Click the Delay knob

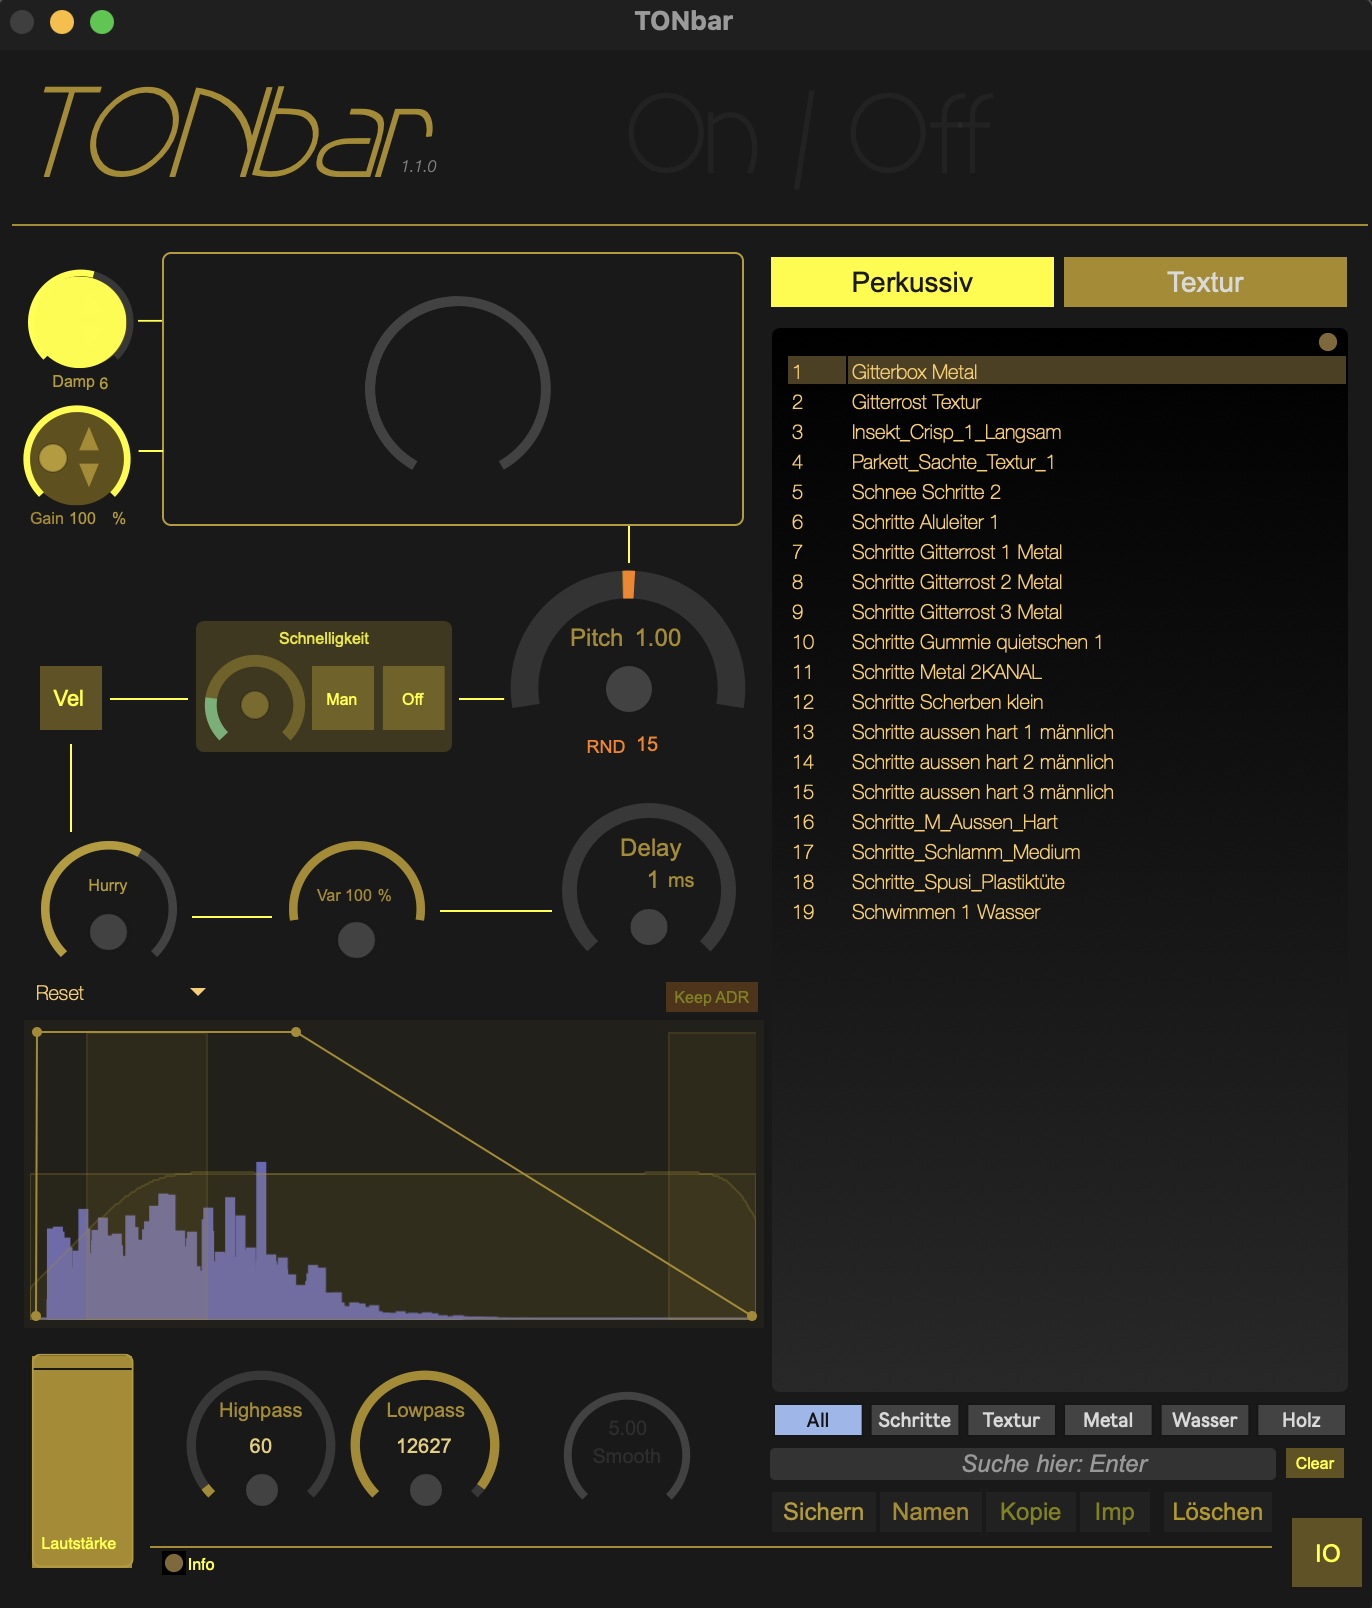[649, 926]
